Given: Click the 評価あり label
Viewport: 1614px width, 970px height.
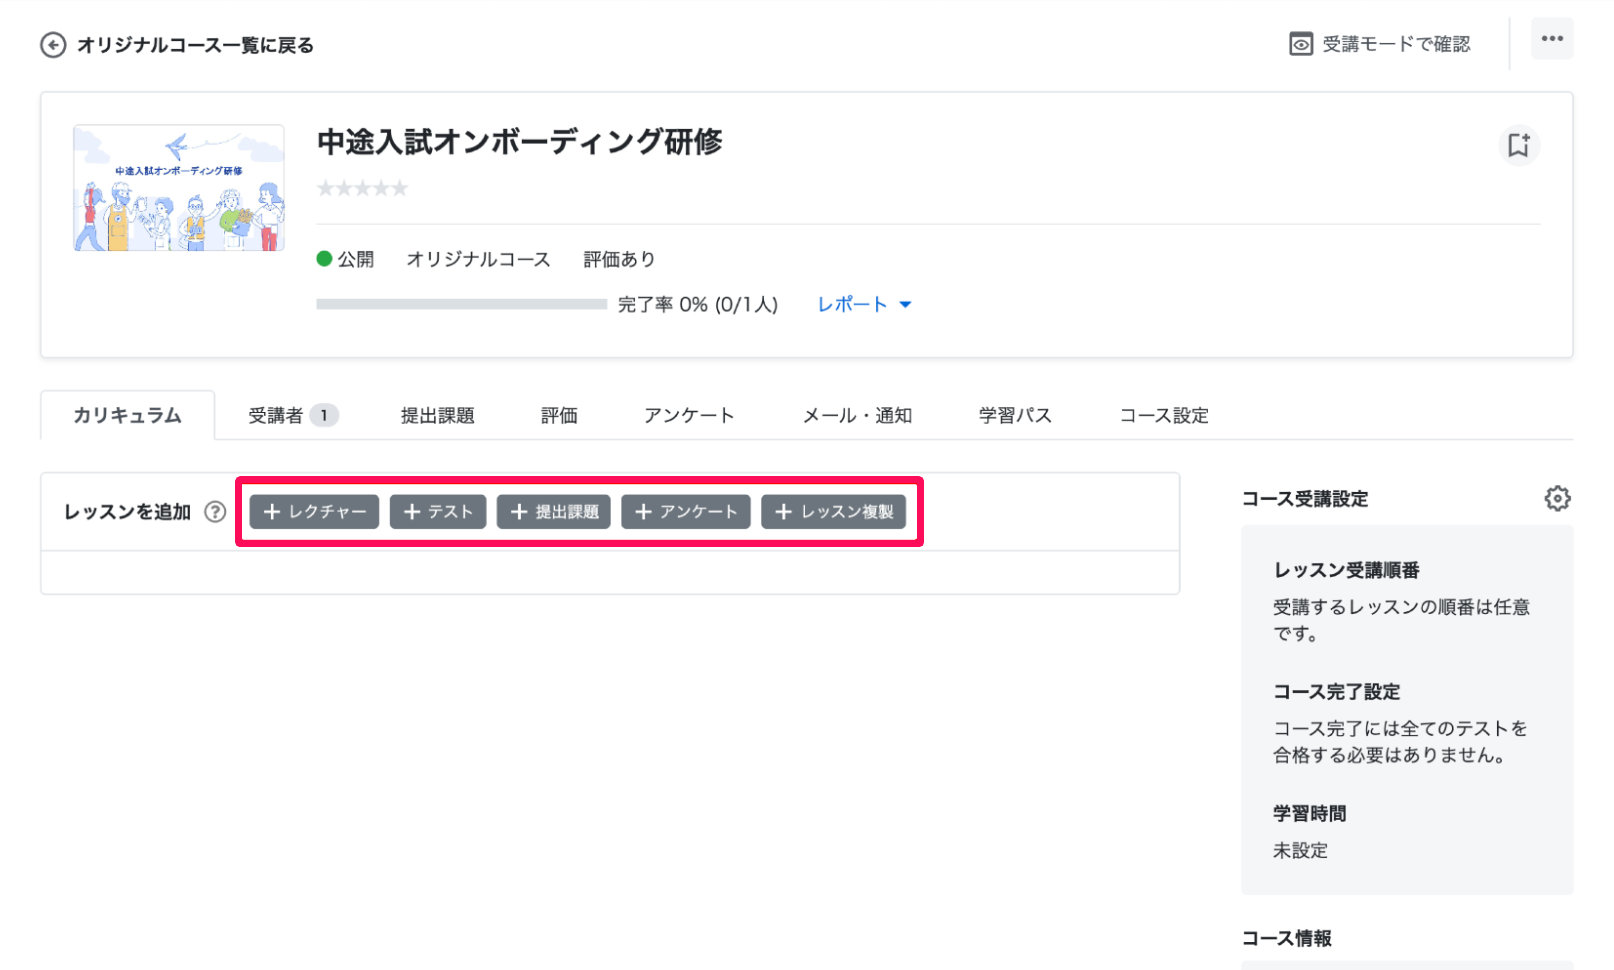Looking at the screenshot, I should point(619,259).
